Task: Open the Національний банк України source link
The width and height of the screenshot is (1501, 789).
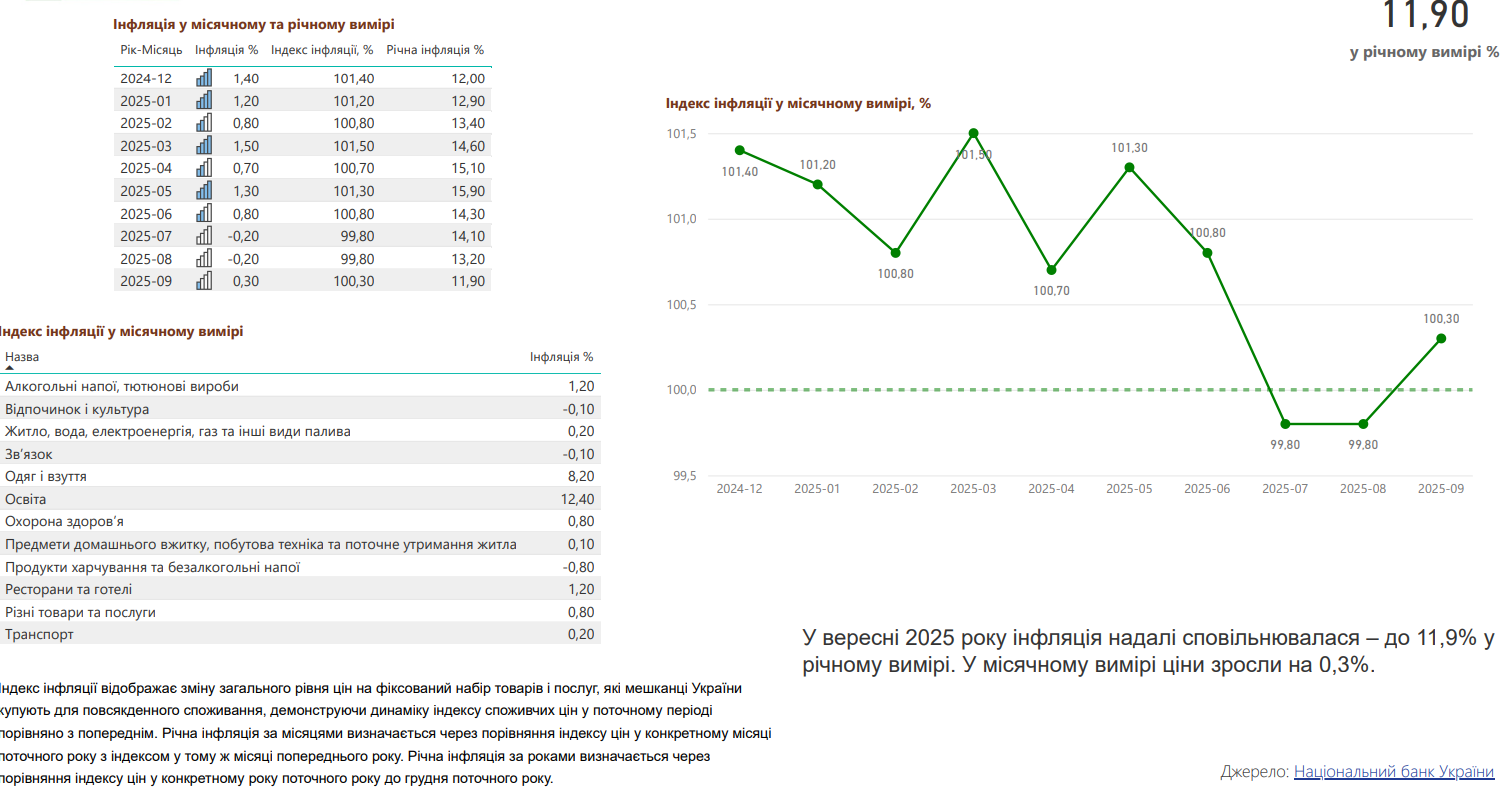Action: (1393, 772)
